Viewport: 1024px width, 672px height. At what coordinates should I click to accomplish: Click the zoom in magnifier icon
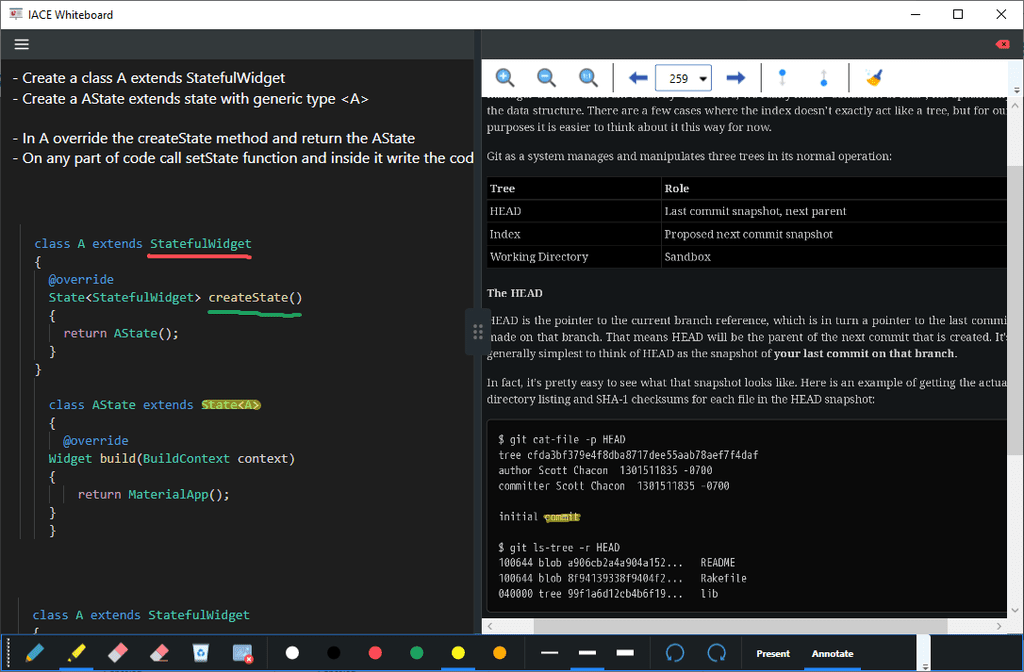tap(505, 78)
